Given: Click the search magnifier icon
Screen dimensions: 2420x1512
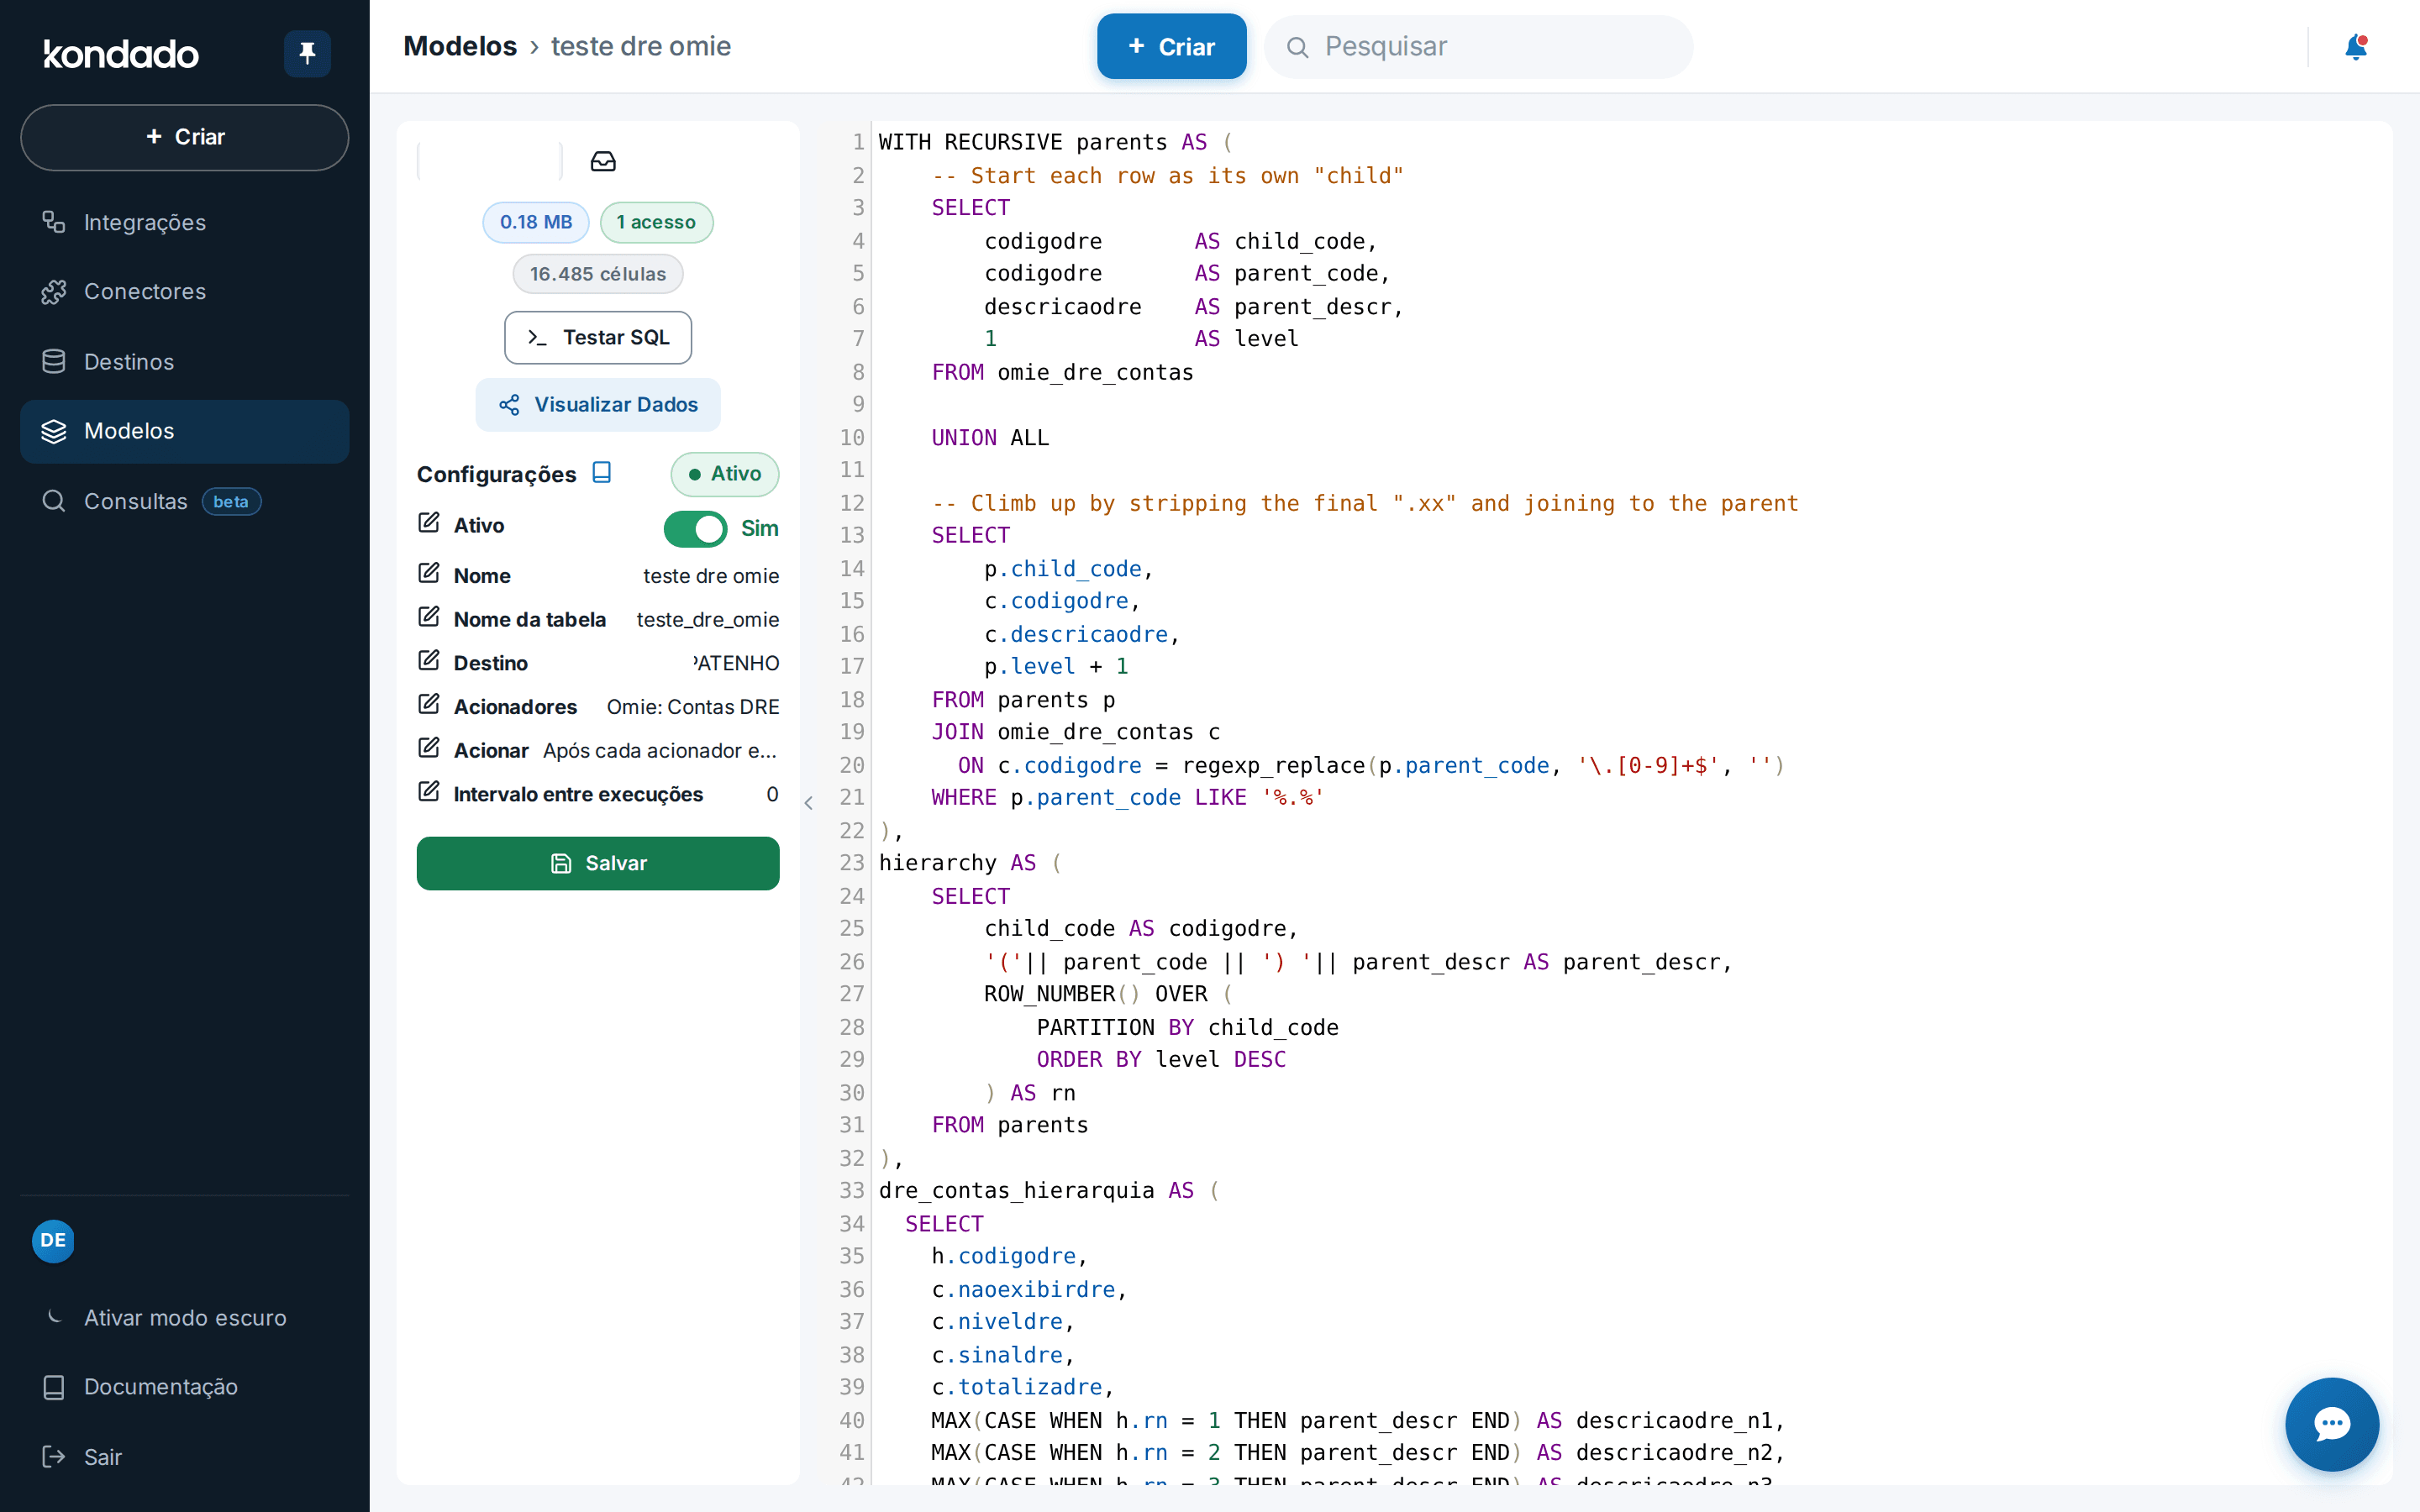Looking at the screenshot, I should (1297, 47).
